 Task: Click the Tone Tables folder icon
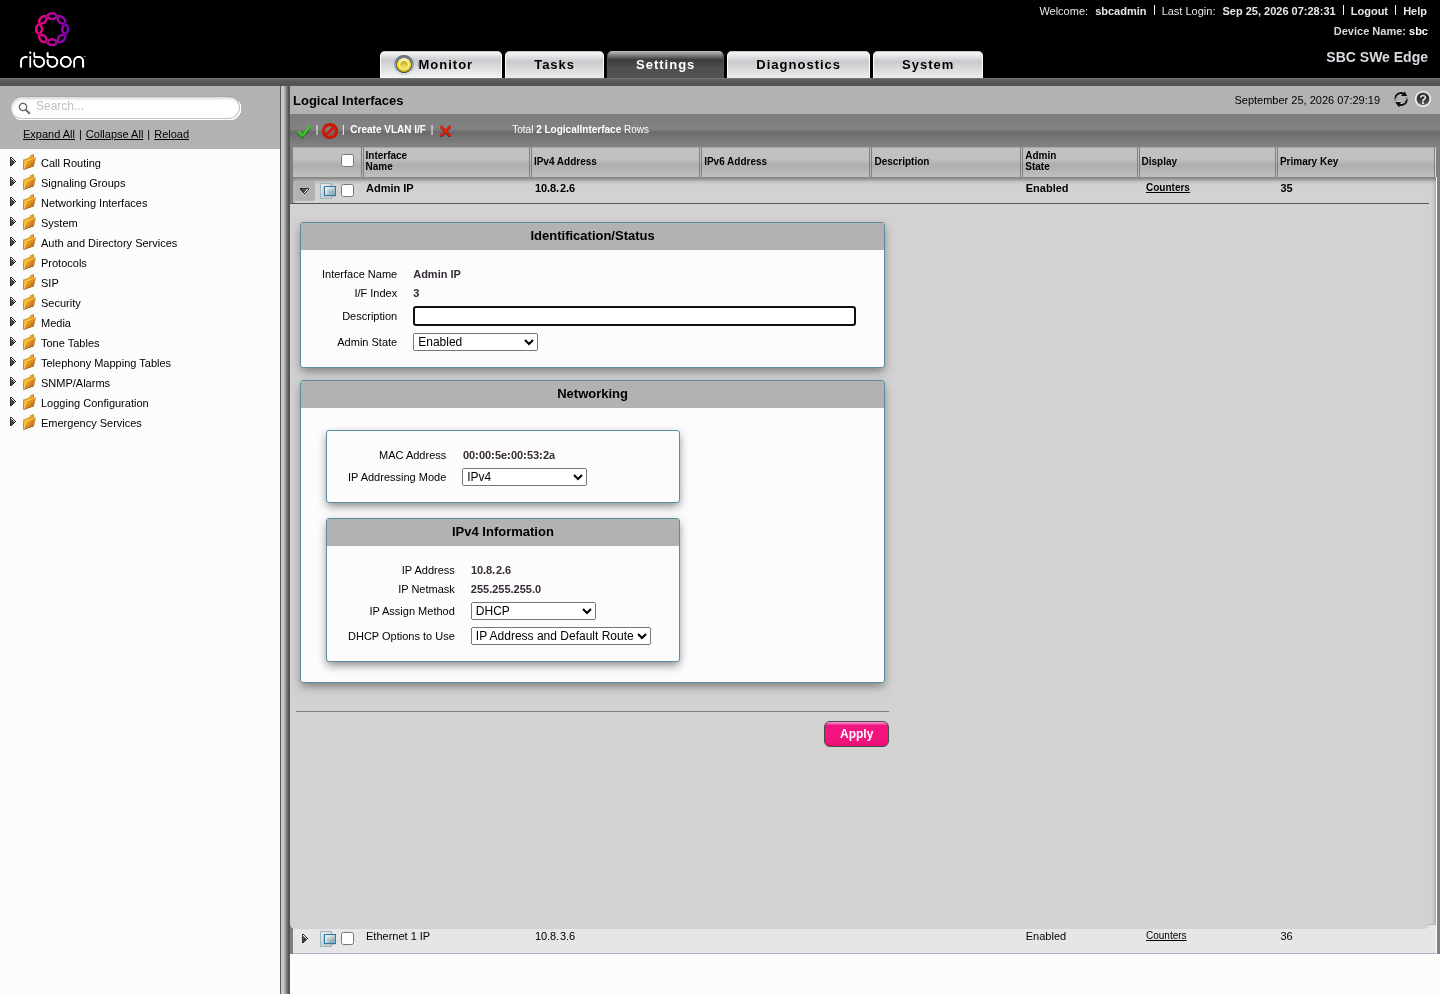[29, 342]
